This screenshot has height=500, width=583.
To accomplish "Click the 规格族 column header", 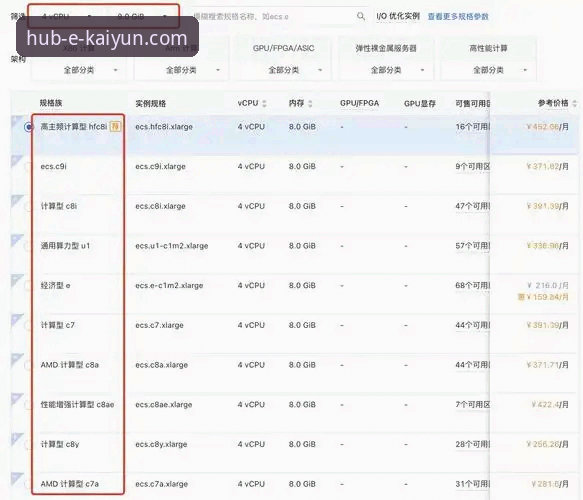I will click(51, 103).
